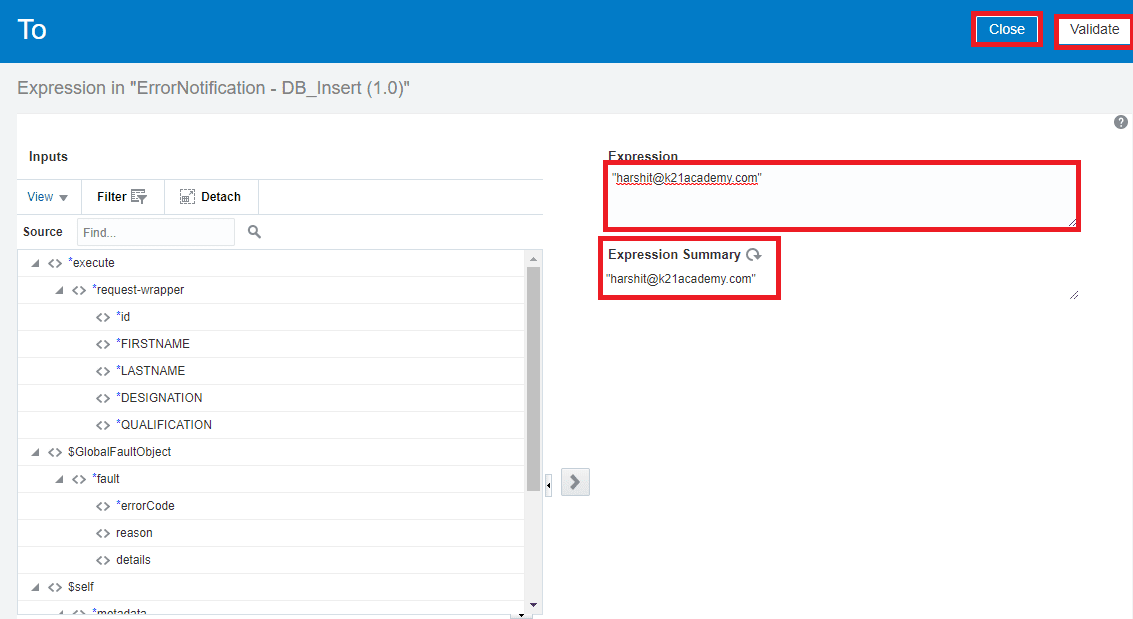Collapse the execute tree node
This screenshot has width=1133, height=619.
(x=34, y=262)
